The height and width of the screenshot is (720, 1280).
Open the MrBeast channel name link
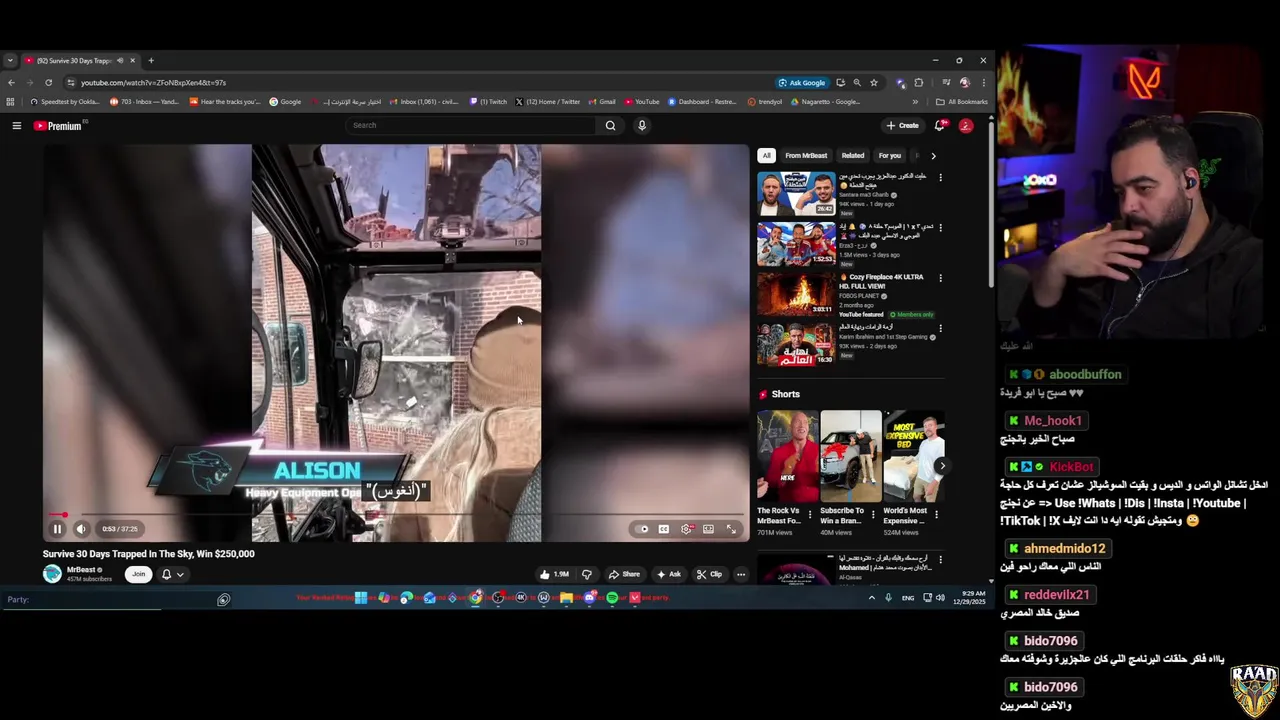click(81, 570)
